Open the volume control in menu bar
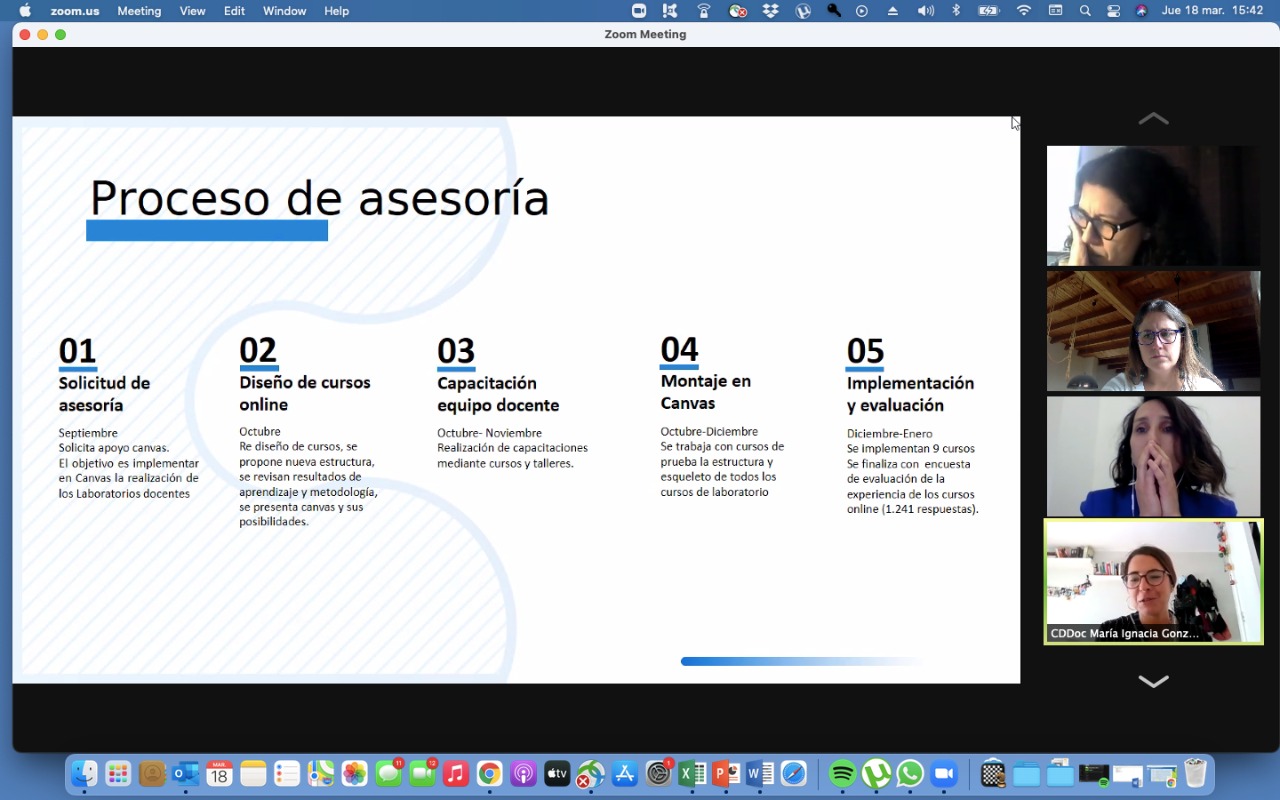Screen dimensions: 1280x800 (x=926, y=11)
